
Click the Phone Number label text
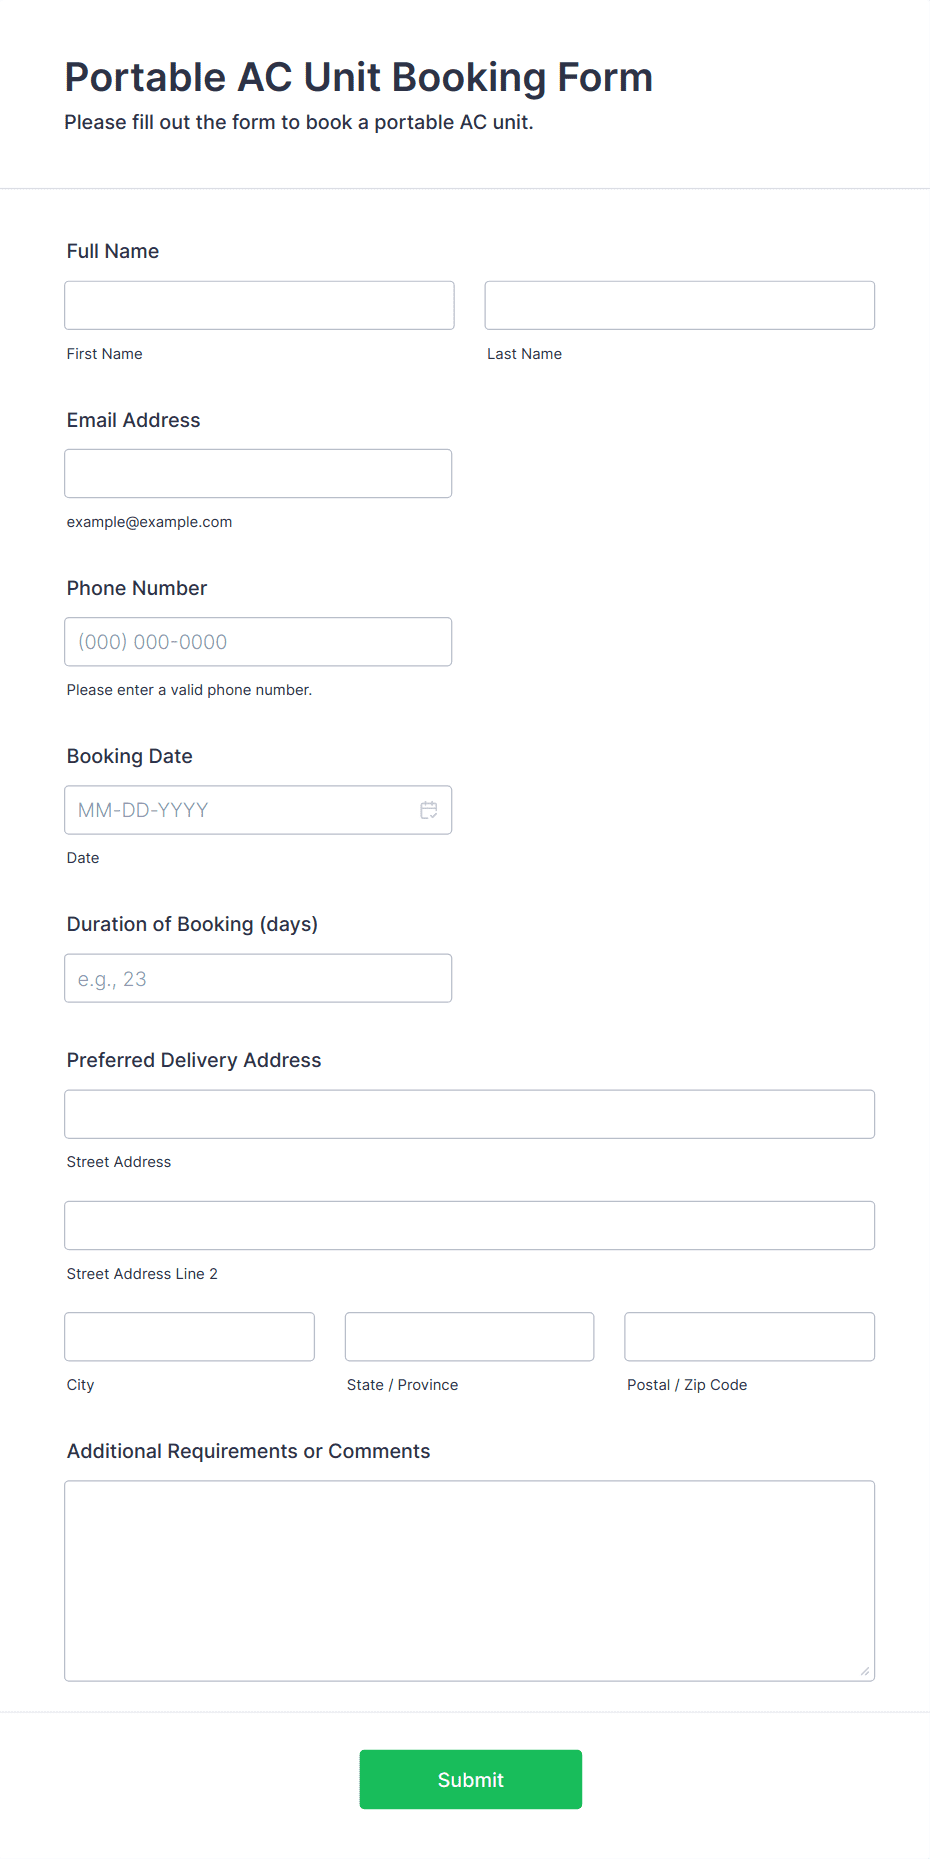[137, 588]
